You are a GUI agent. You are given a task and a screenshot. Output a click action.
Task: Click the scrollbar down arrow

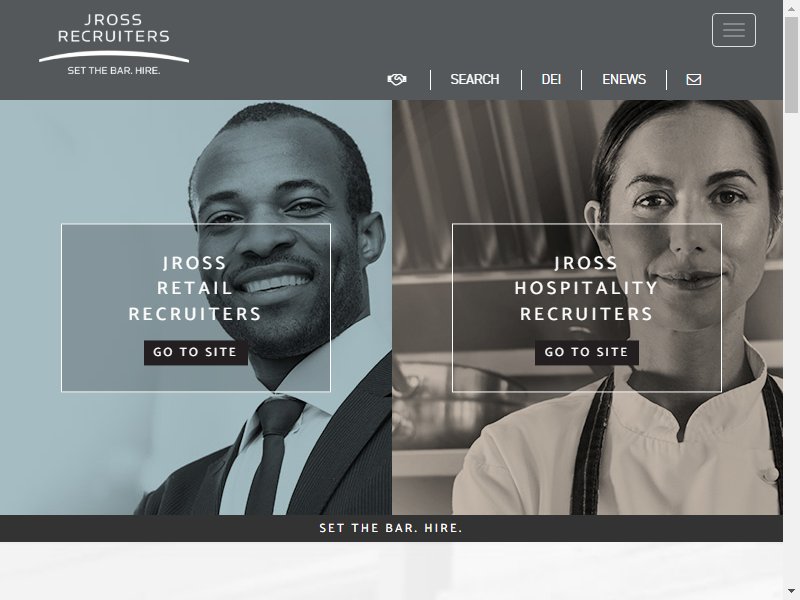tap(791, 591)
